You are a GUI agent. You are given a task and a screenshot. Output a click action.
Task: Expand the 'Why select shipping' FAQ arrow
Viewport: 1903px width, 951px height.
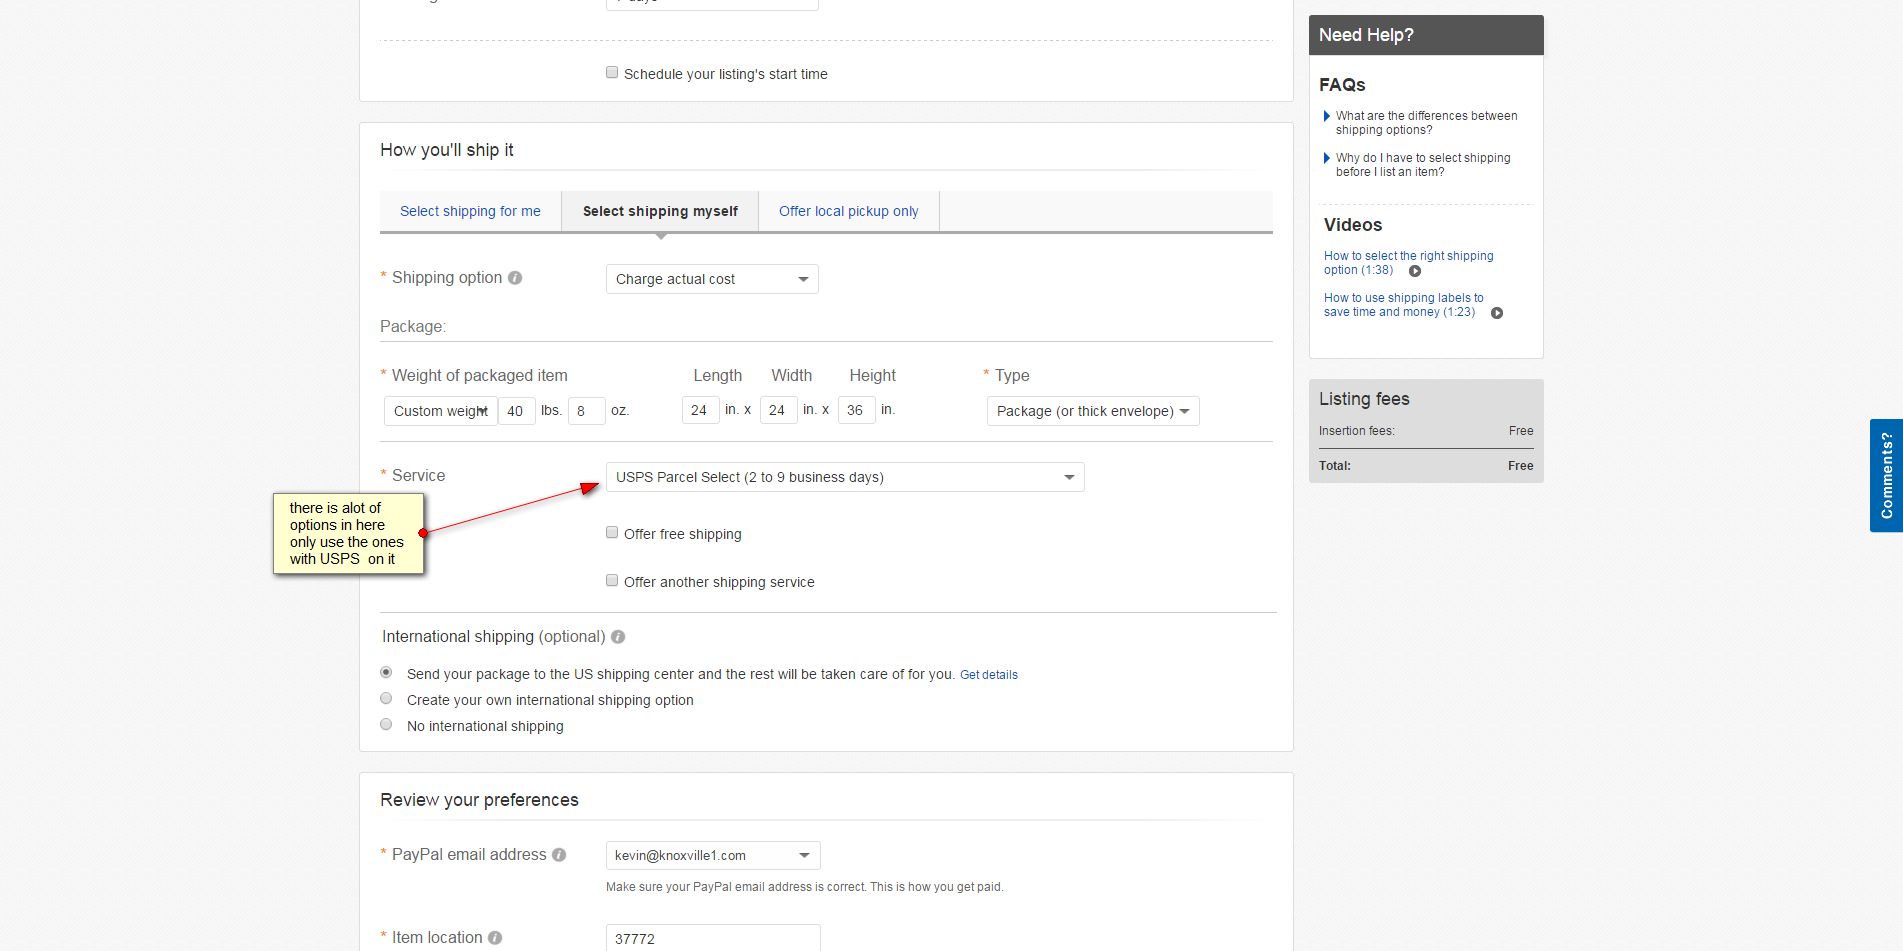pyautogui.click(x=1327, y=158)
